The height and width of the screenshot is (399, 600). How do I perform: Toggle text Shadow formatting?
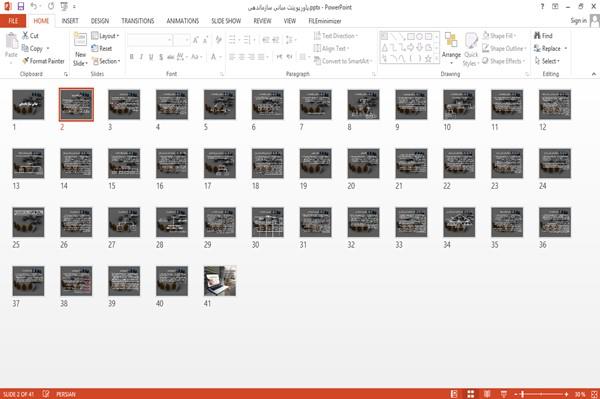click(161, 57)
